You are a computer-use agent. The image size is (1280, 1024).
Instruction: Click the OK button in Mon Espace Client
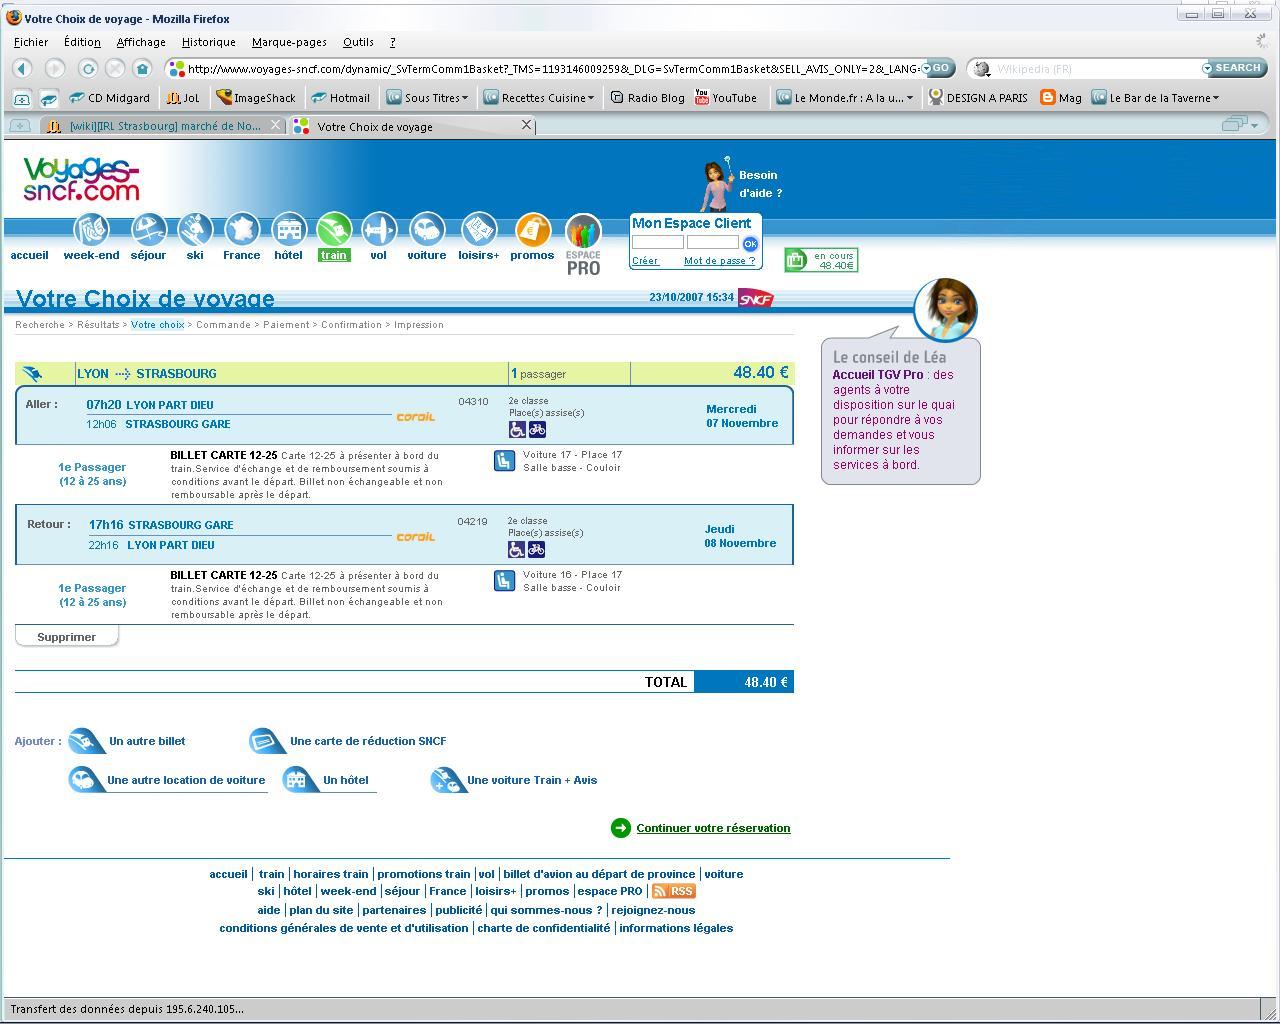click(750, 244)
